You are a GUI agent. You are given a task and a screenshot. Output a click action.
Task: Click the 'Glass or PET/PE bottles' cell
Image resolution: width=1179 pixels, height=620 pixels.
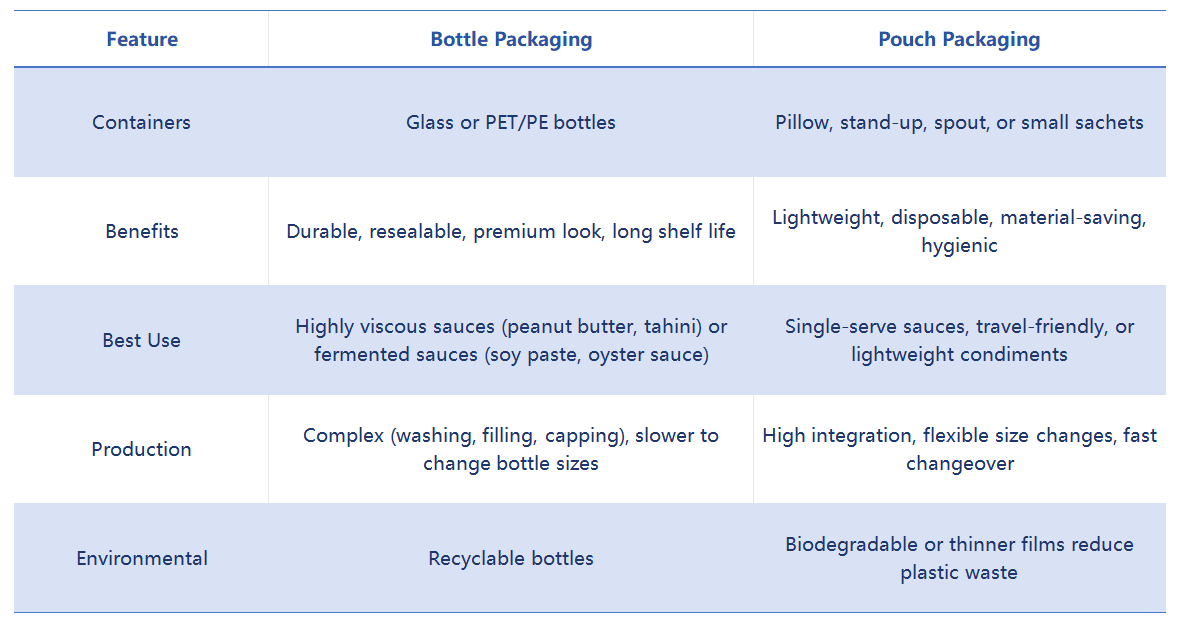coord(511,123)
